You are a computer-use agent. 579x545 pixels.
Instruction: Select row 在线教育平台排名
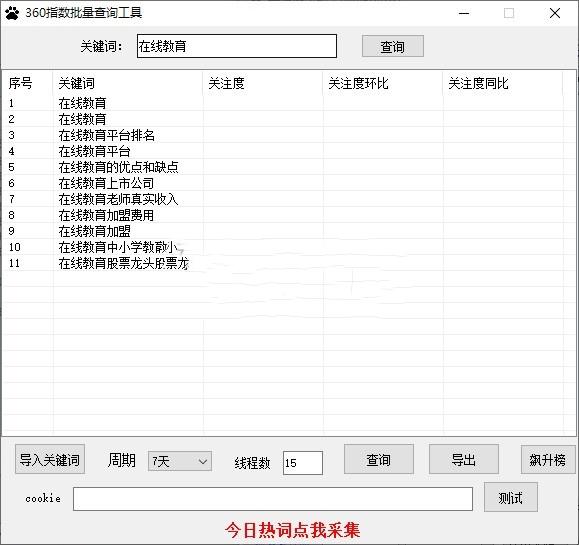click(x=283, y=135)
